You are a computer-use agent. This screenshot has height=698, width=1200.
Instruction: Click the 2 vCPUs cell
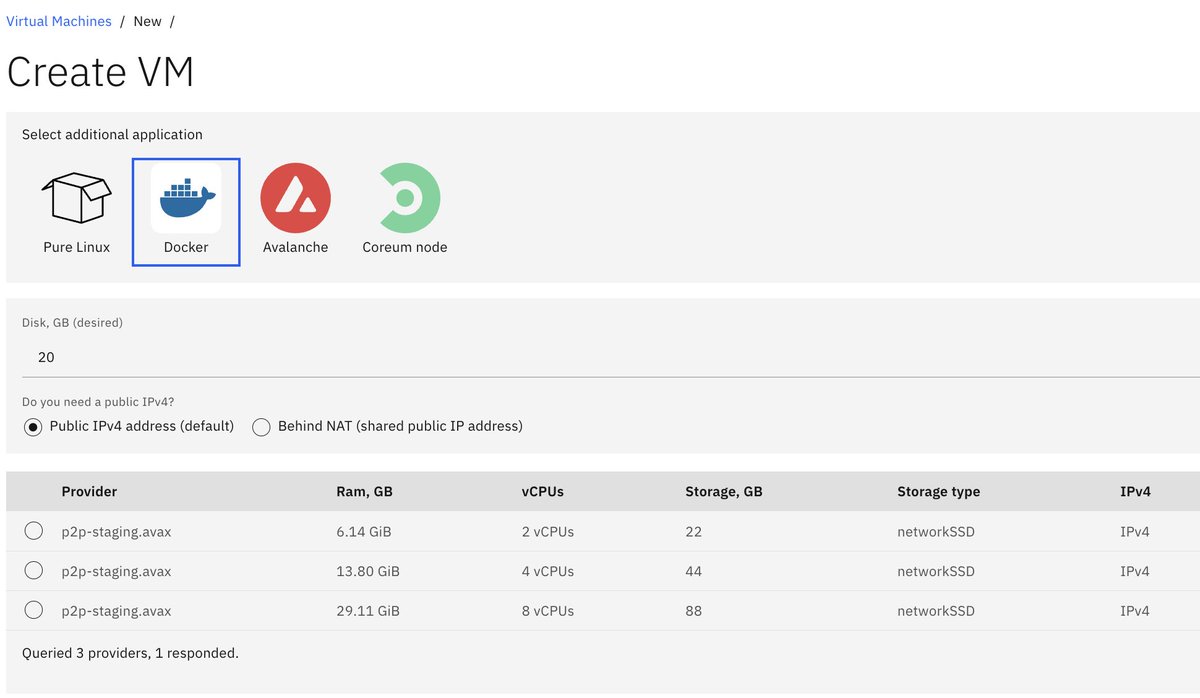click(548, 532)
